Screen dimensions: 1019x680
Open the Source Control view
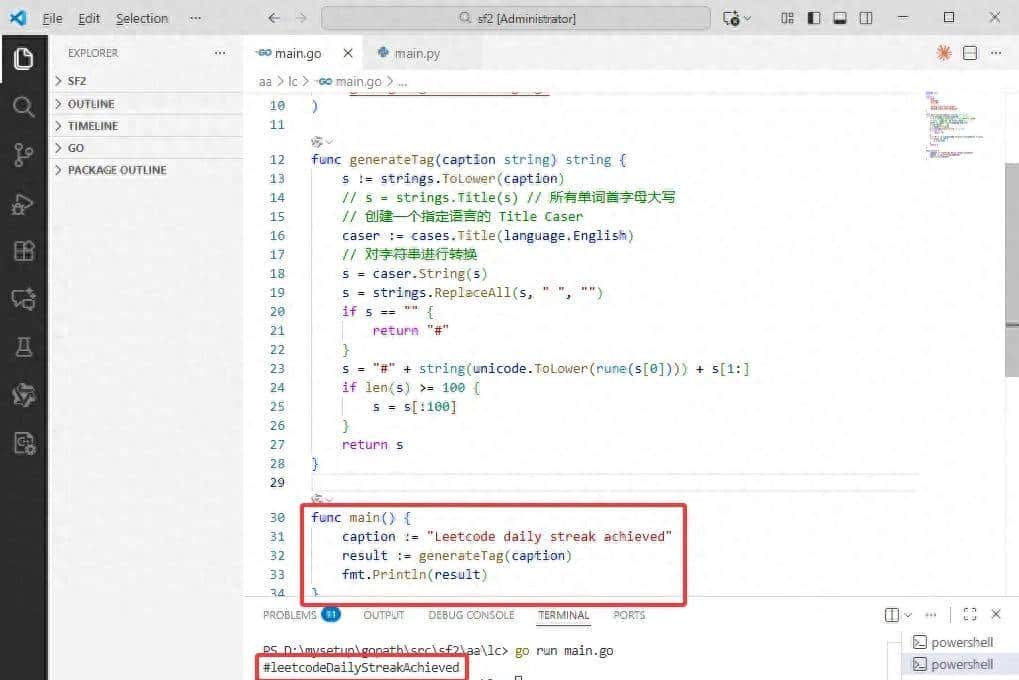pos(23,155)
